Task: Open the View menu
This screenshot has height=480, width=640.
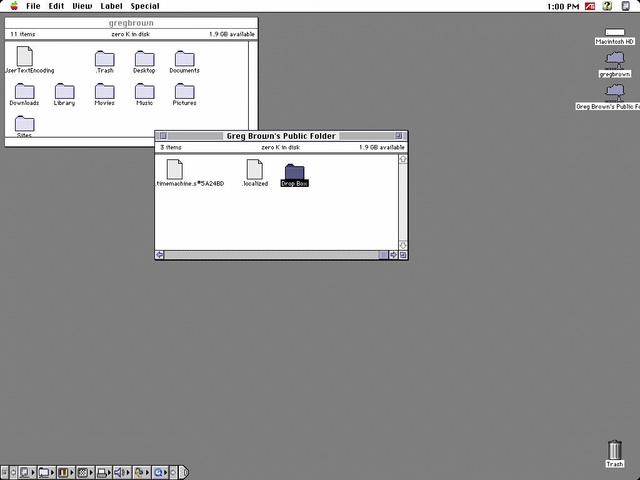Action: coord(82,6)
